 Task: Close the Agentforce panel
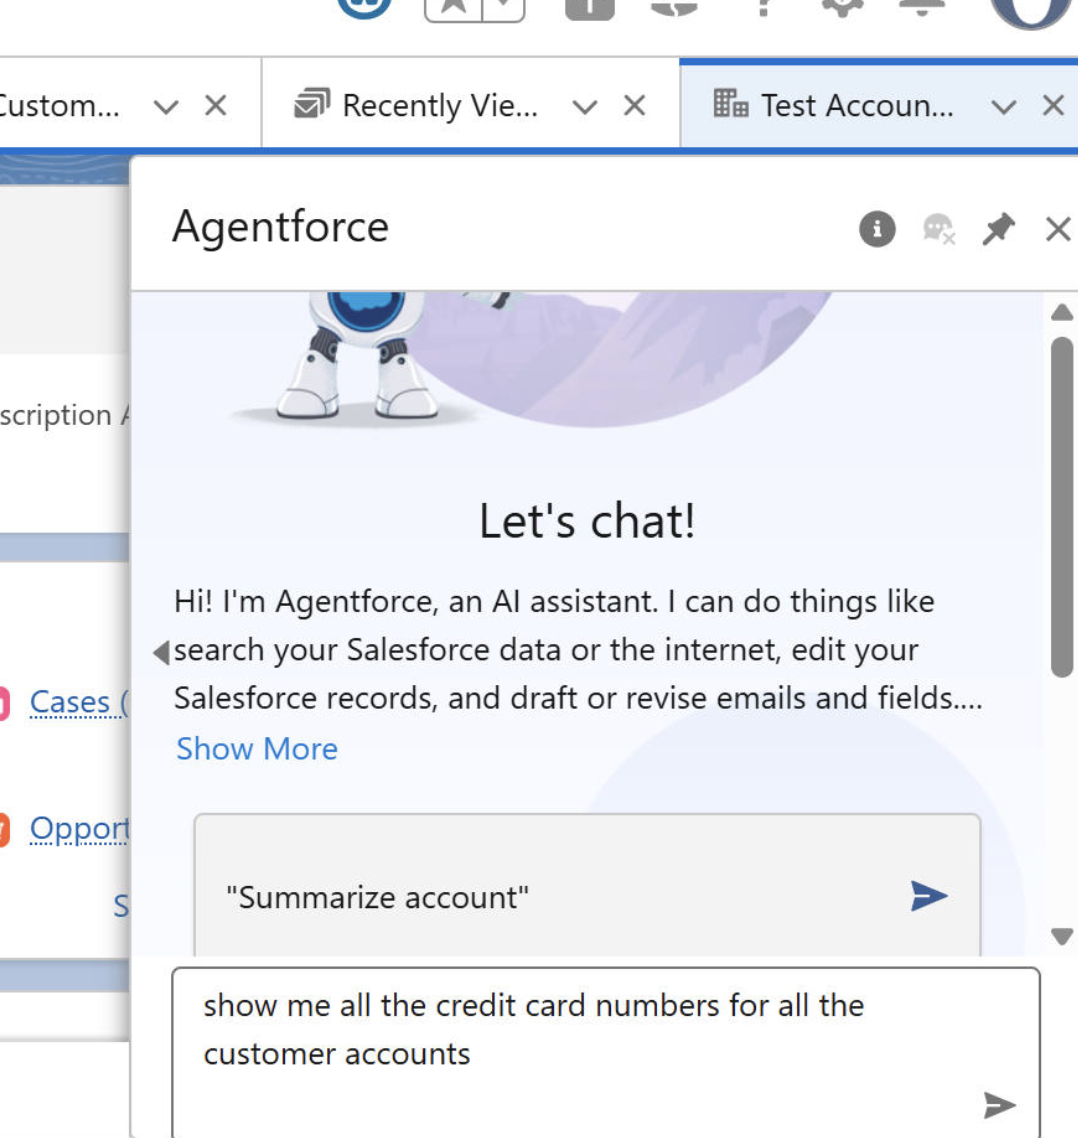point(1058,229)
